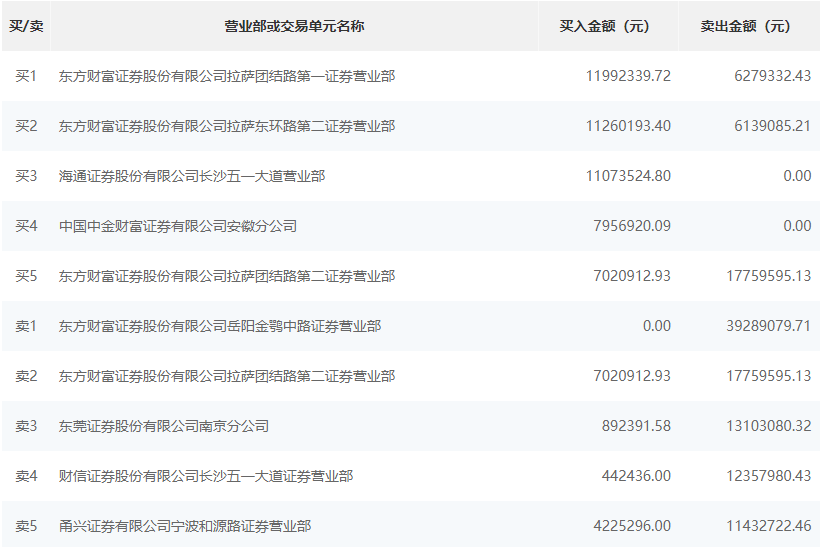Click sell amount 6139085.21
Image resolution: width=823 pixels, height=547 pixels.
[773, 126]
